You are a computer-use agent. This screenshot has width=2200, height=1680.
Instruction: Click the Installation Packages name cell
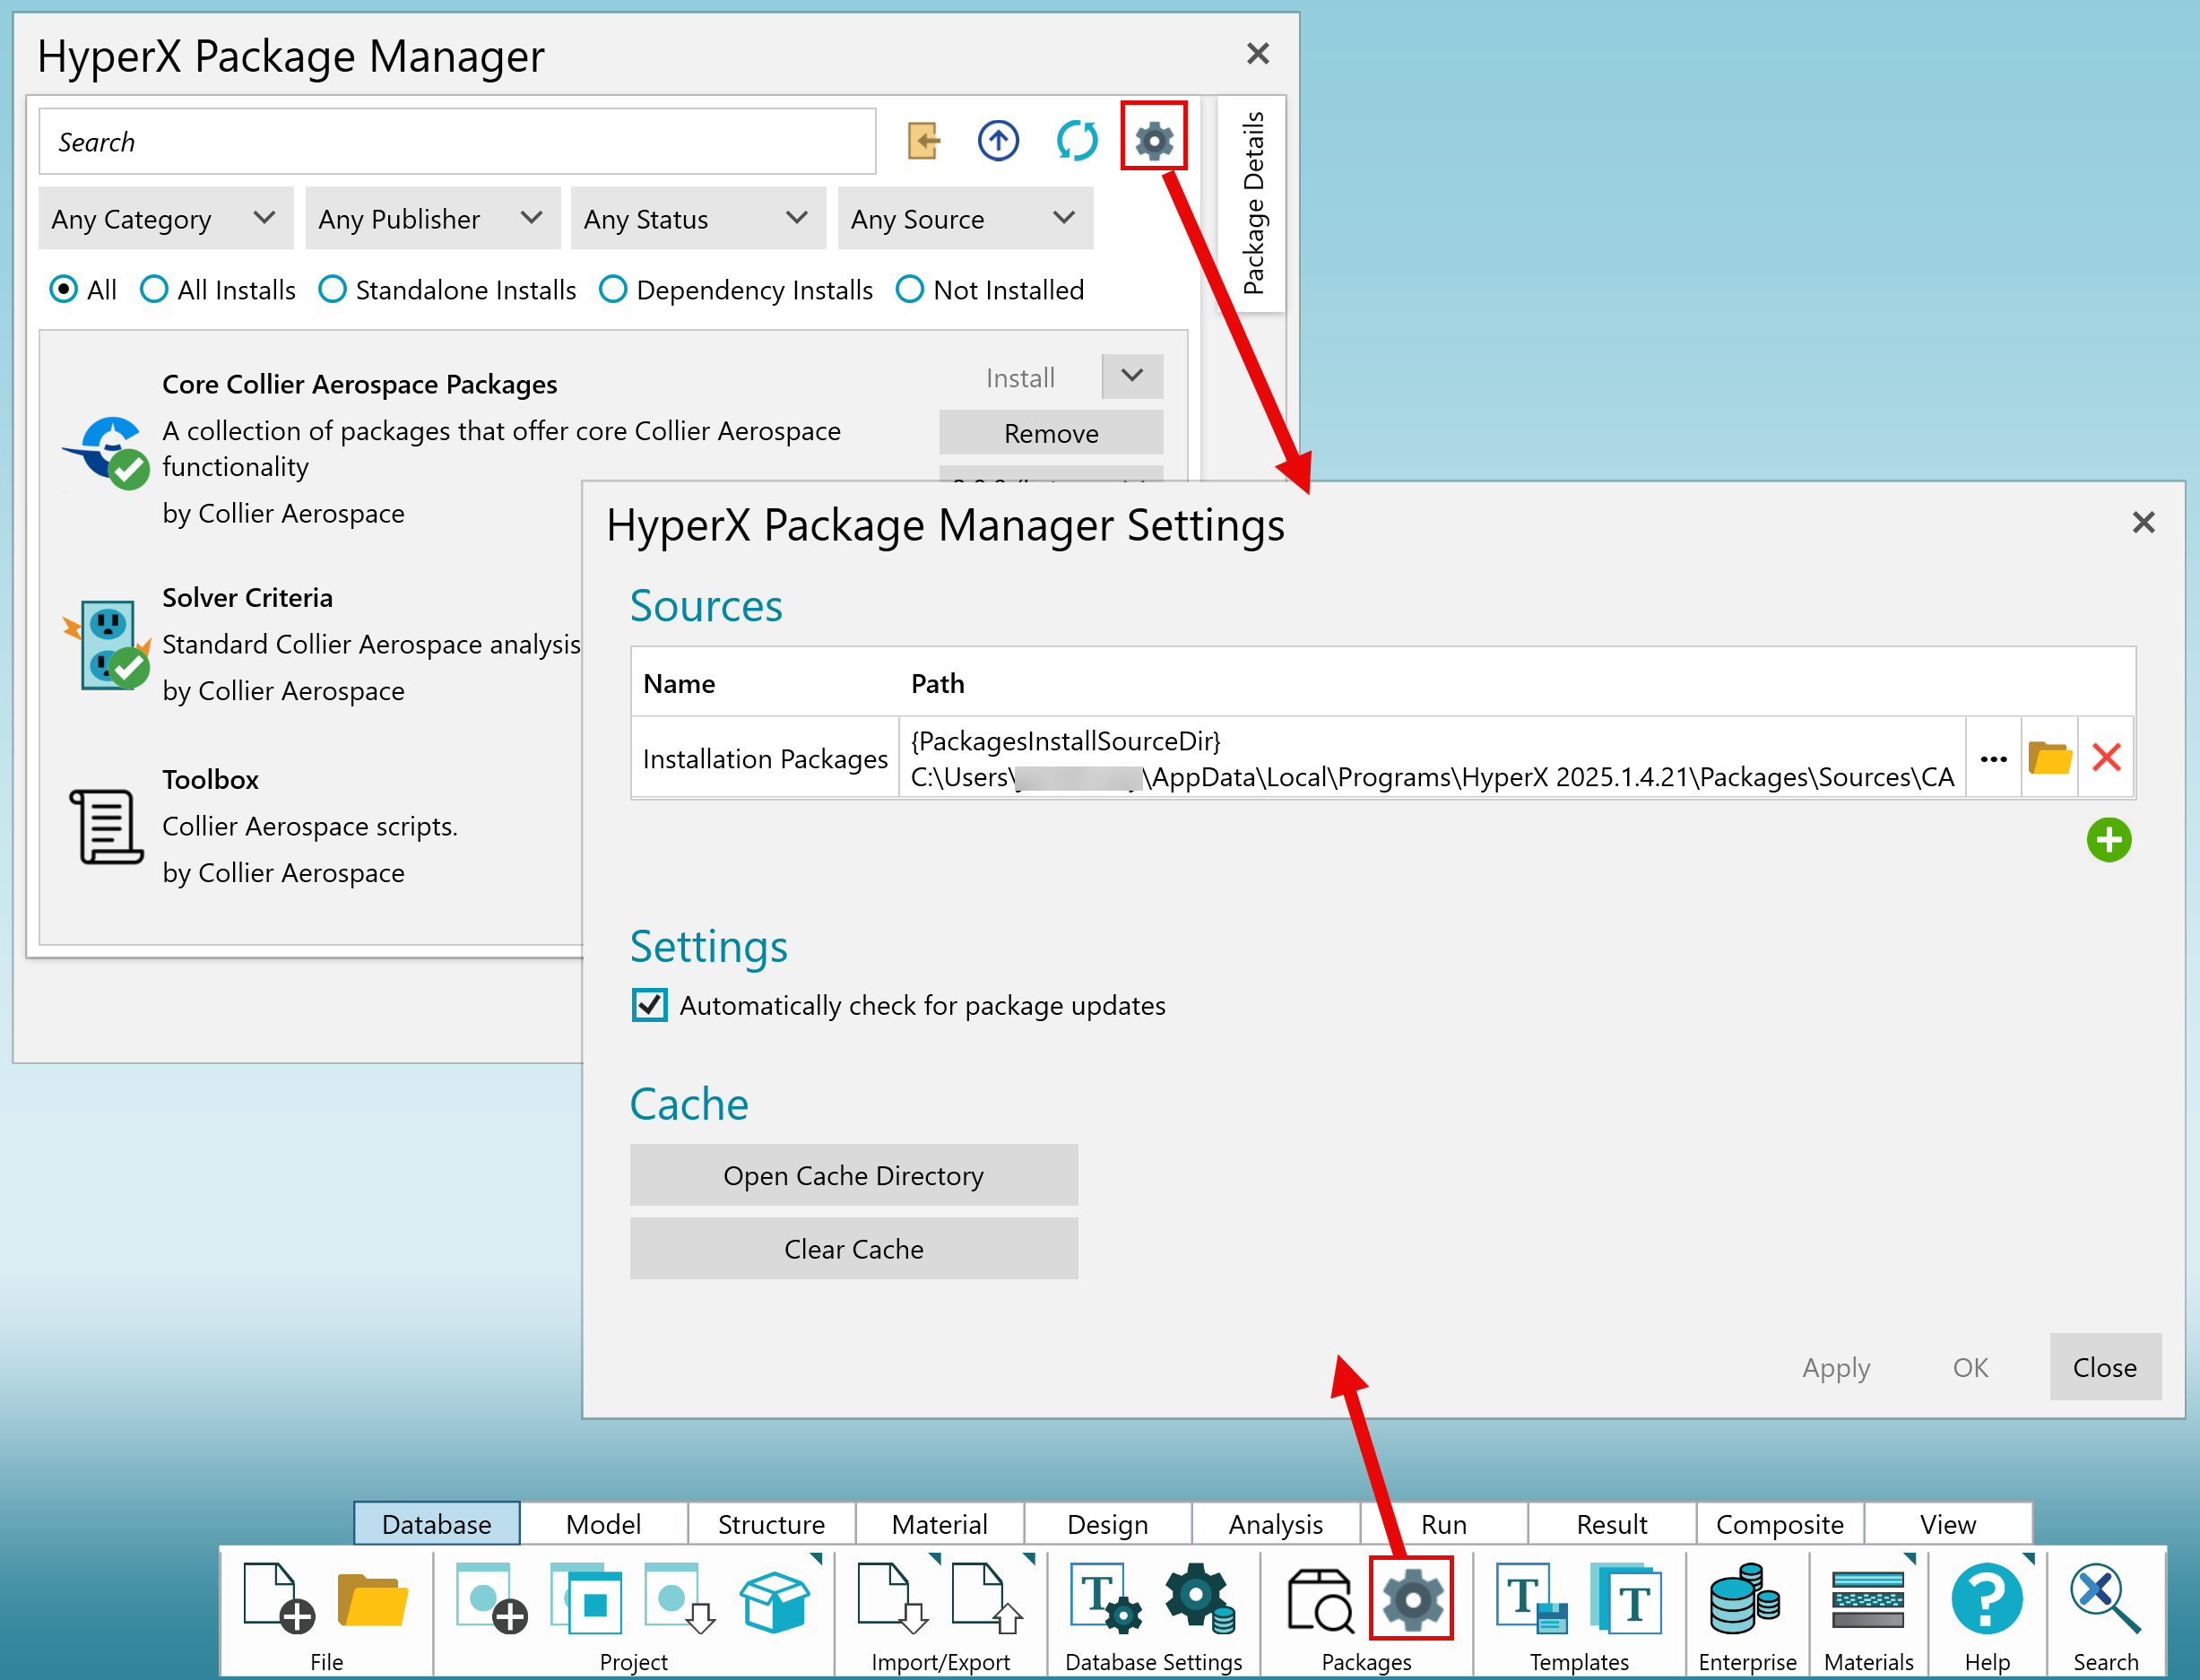click(765, 758)
